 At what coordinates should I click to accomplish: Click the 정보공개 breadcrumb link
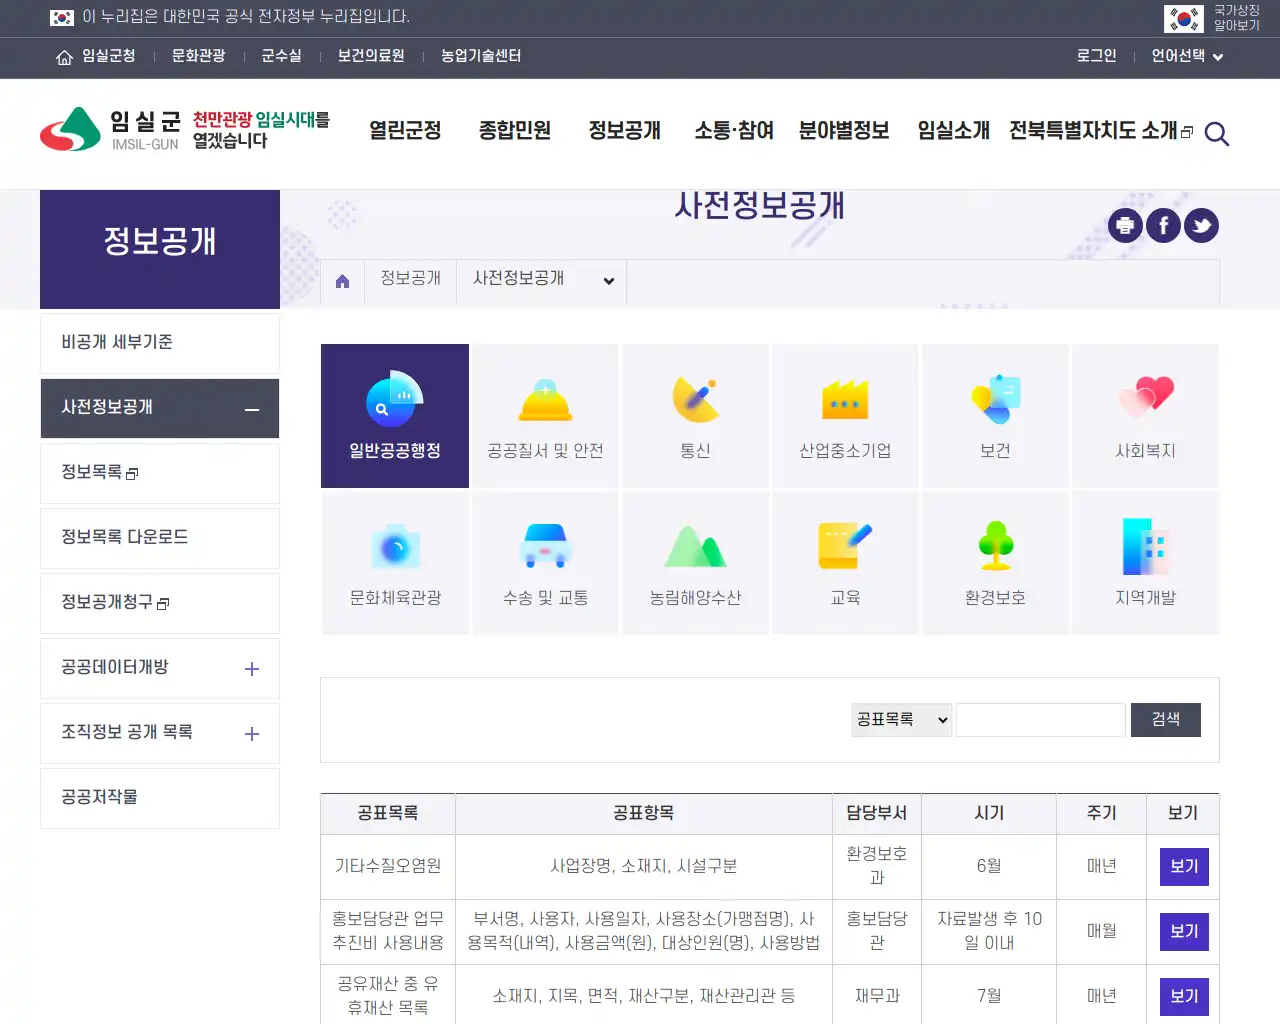[410, 279]
